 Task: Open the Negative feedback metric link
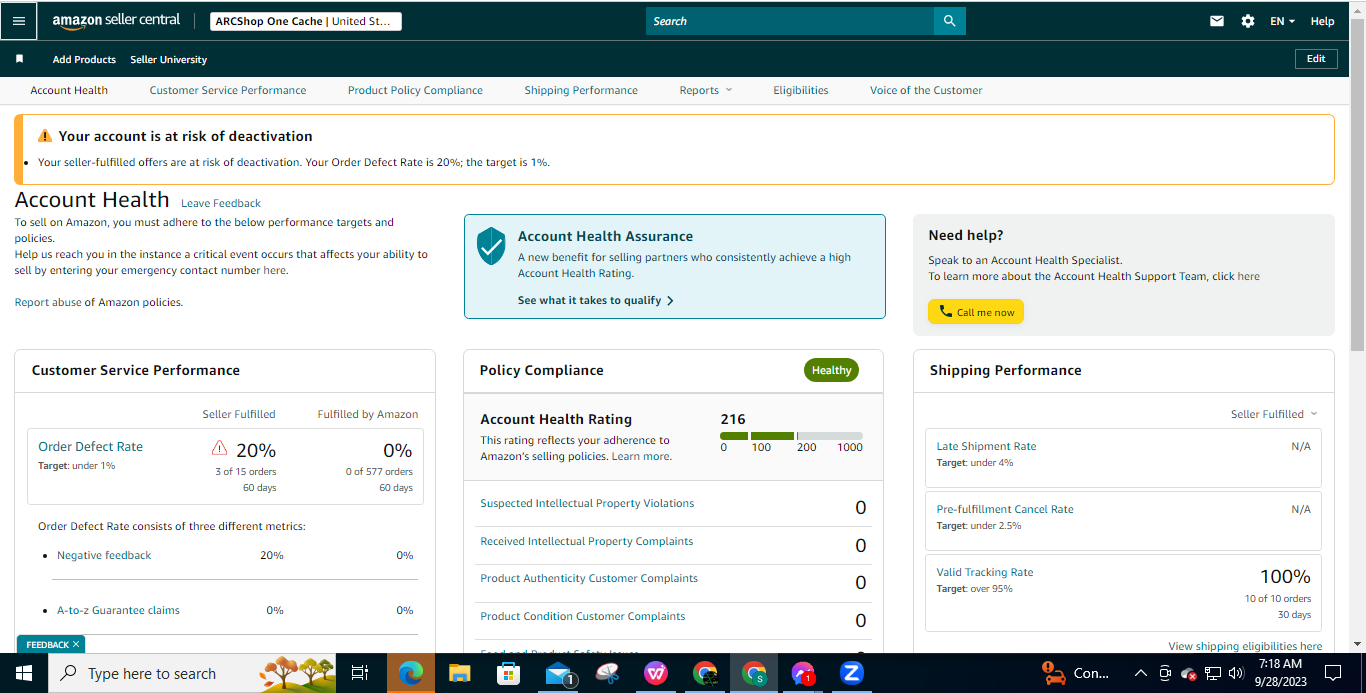point(104,555)
